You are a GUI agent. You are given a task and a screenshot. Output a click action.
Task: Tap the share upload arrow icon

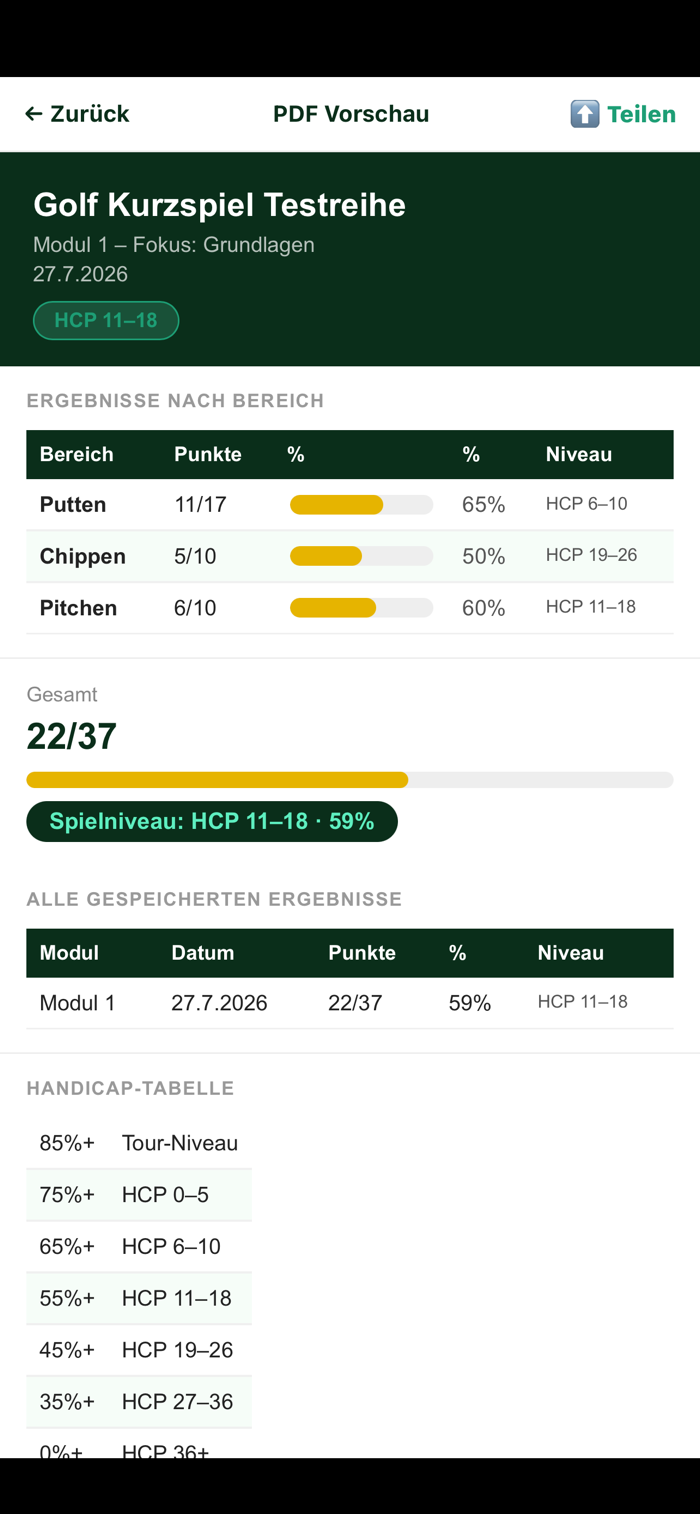point(585,114)
